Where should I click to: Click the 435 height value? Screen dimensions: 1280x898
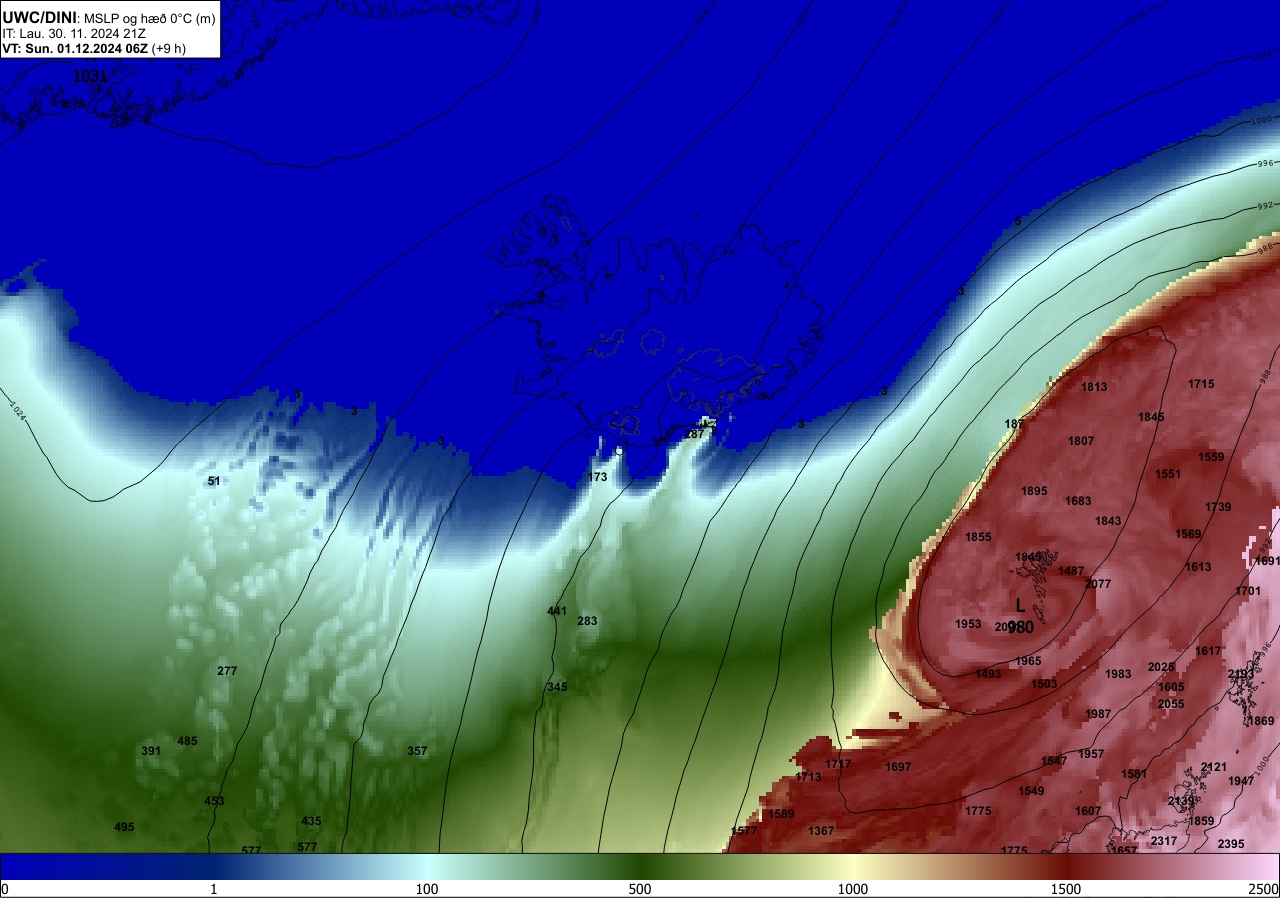pyautogui.click(x=311, y=821)
